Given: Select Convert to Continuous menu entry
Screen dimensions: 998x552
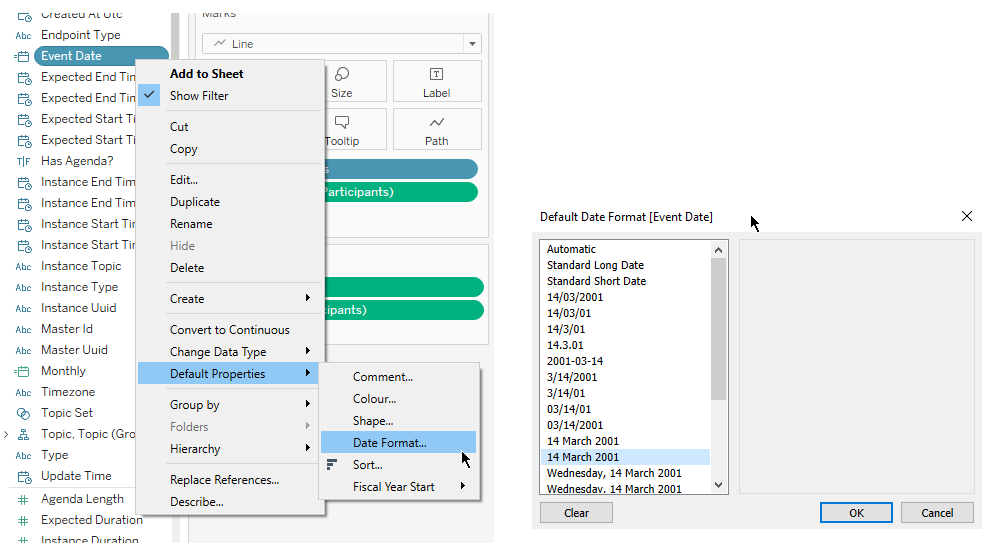Looking at the screenshot, I should point(229,330).
